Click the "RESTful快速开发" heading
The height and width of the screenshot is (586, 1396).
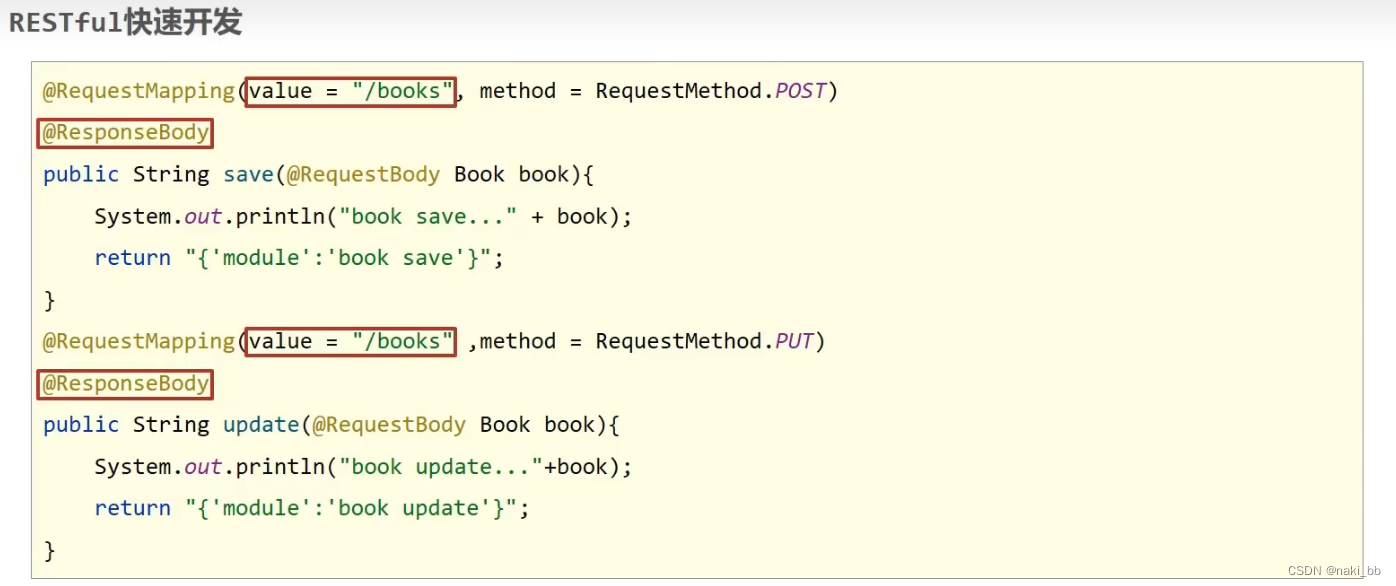pos(125,23)
